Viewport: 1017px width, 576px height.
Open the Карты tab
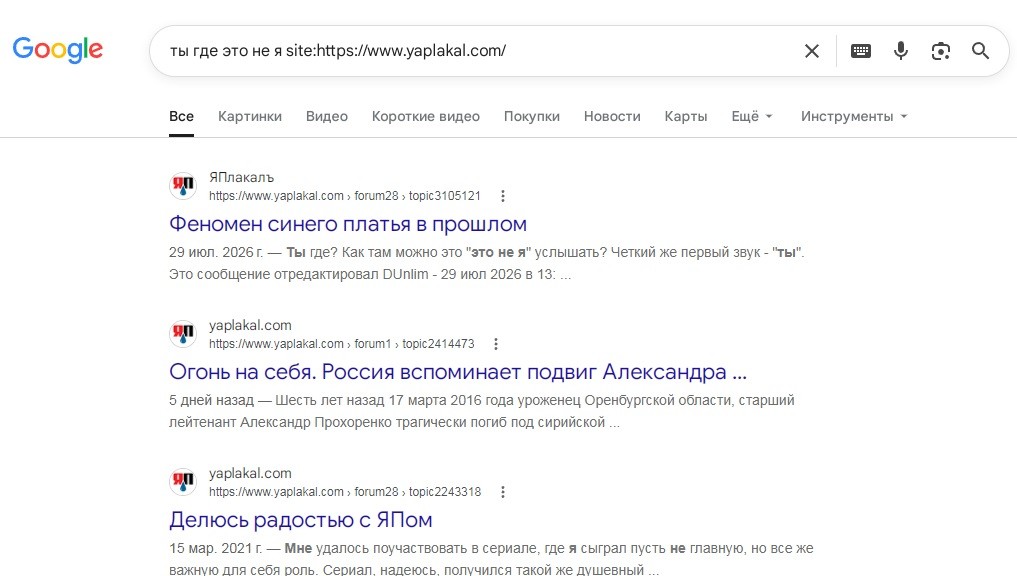click(686, 117)
